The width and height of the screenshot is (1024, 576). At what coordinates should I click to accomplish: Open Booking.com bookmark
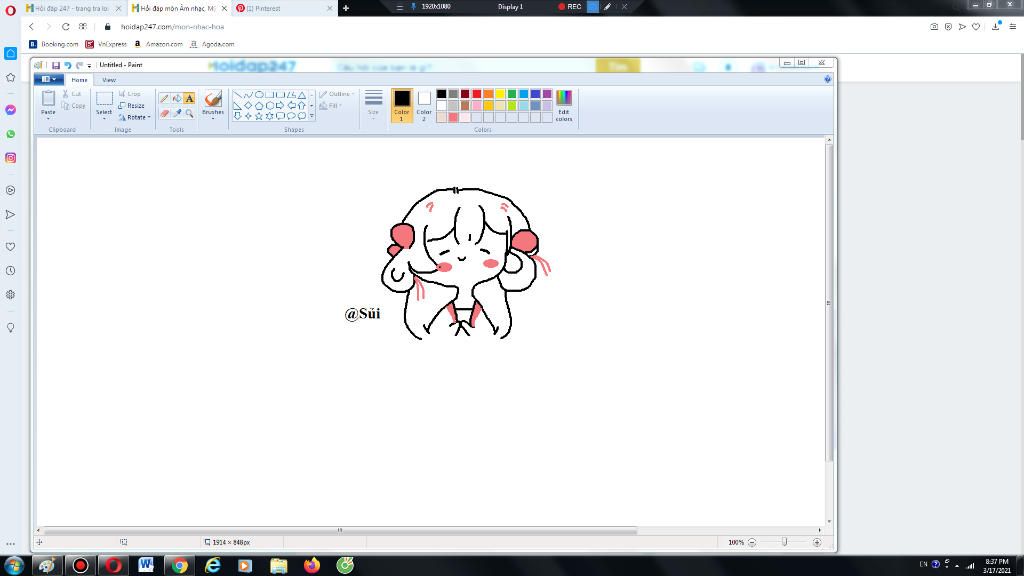point(54,44)
